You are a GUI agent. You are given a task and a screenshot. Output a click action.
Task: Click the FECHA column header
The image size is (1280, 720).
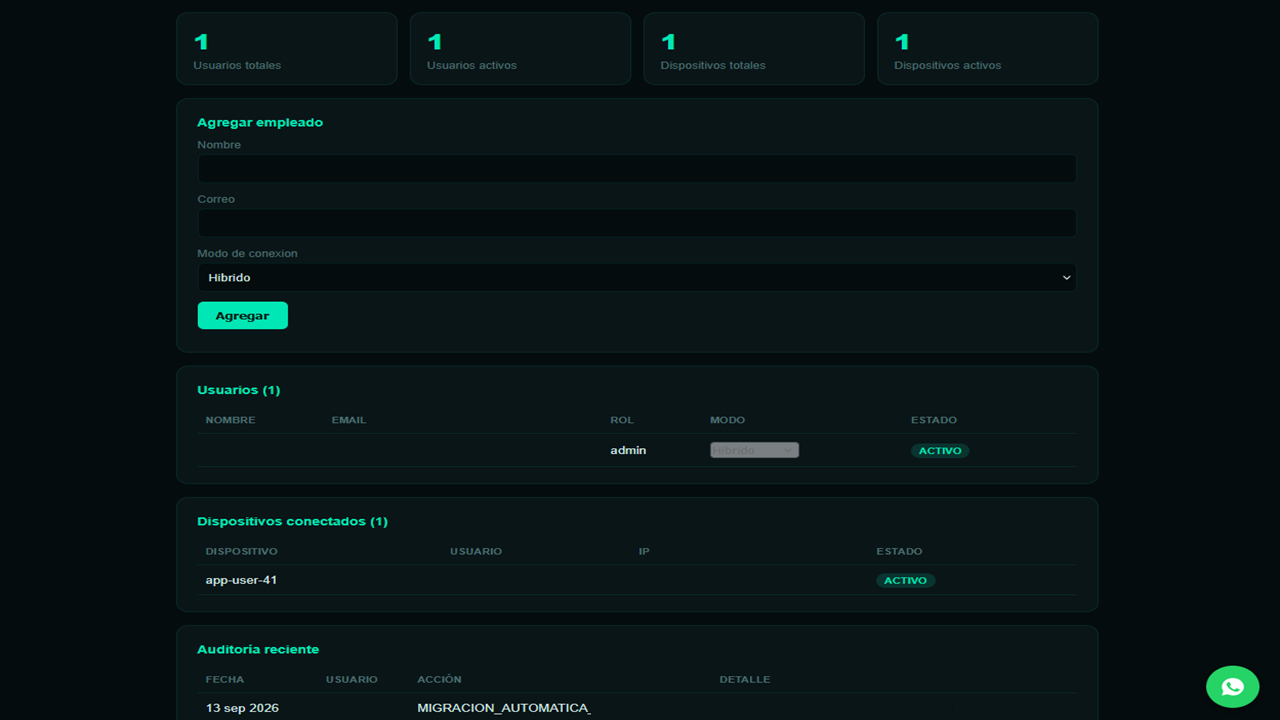tap(225, 679)
